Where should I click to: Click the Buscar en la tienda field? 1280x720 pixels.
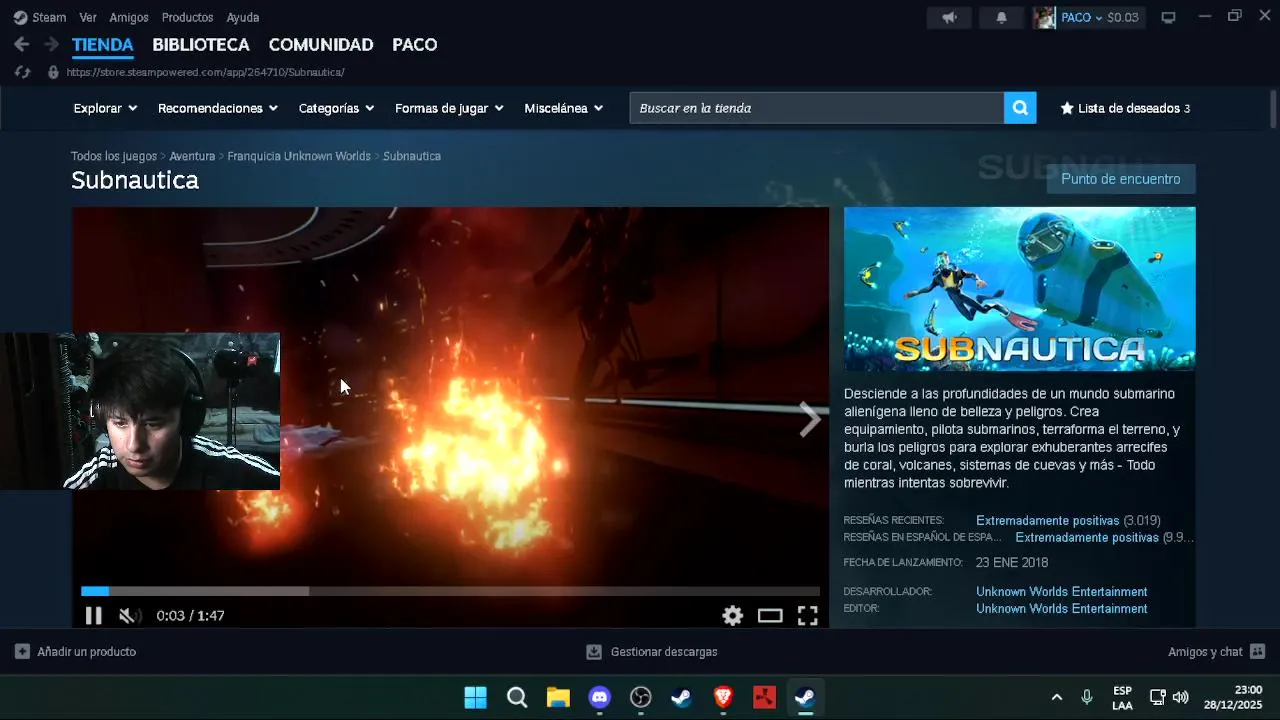click(x=816, y=108)
